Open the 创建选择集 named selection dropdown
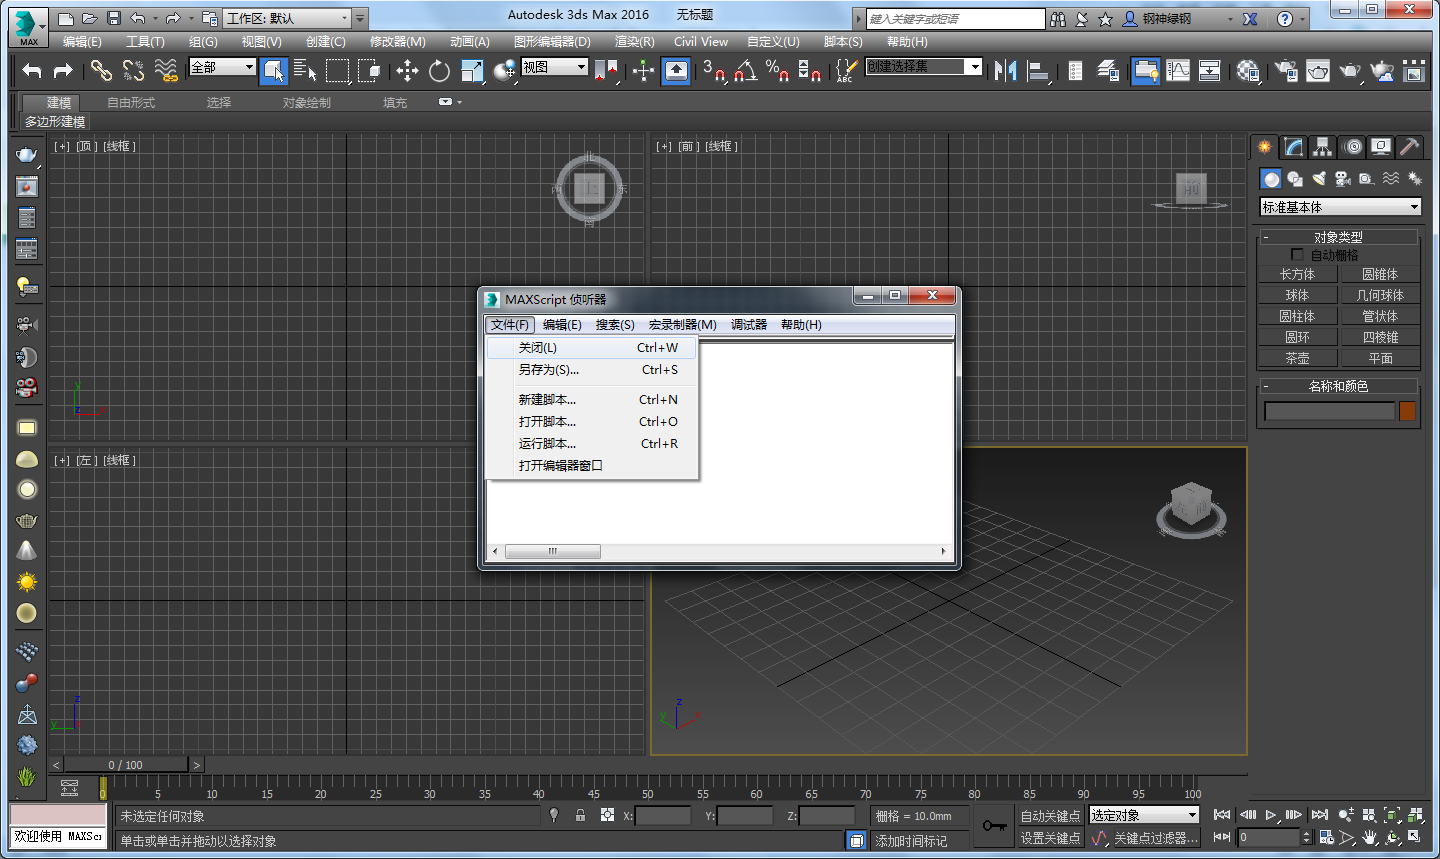The width and height of the screenshot is (1440, 859). click(924, 67)
